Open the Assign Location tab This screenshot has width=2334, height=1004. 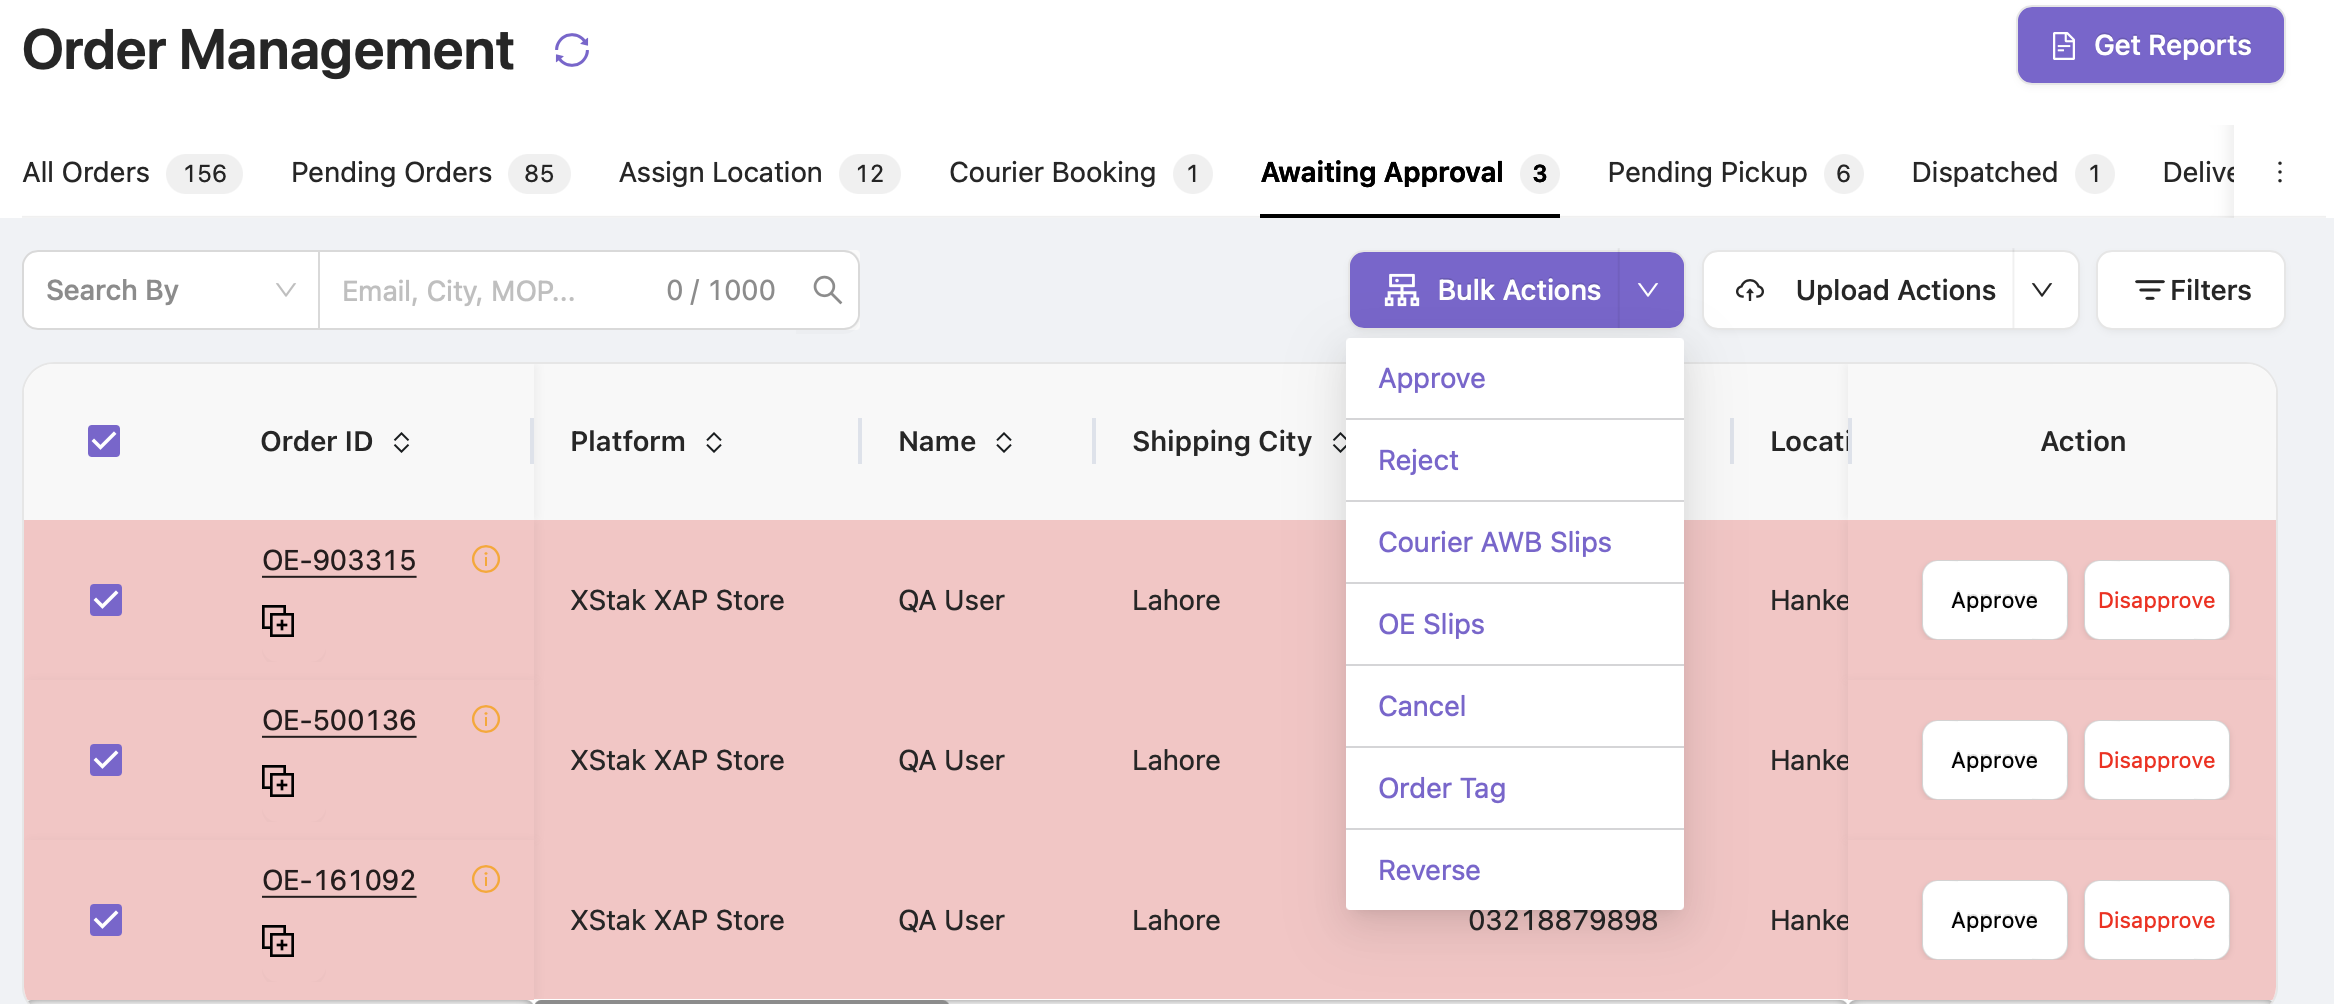(759, 173)
